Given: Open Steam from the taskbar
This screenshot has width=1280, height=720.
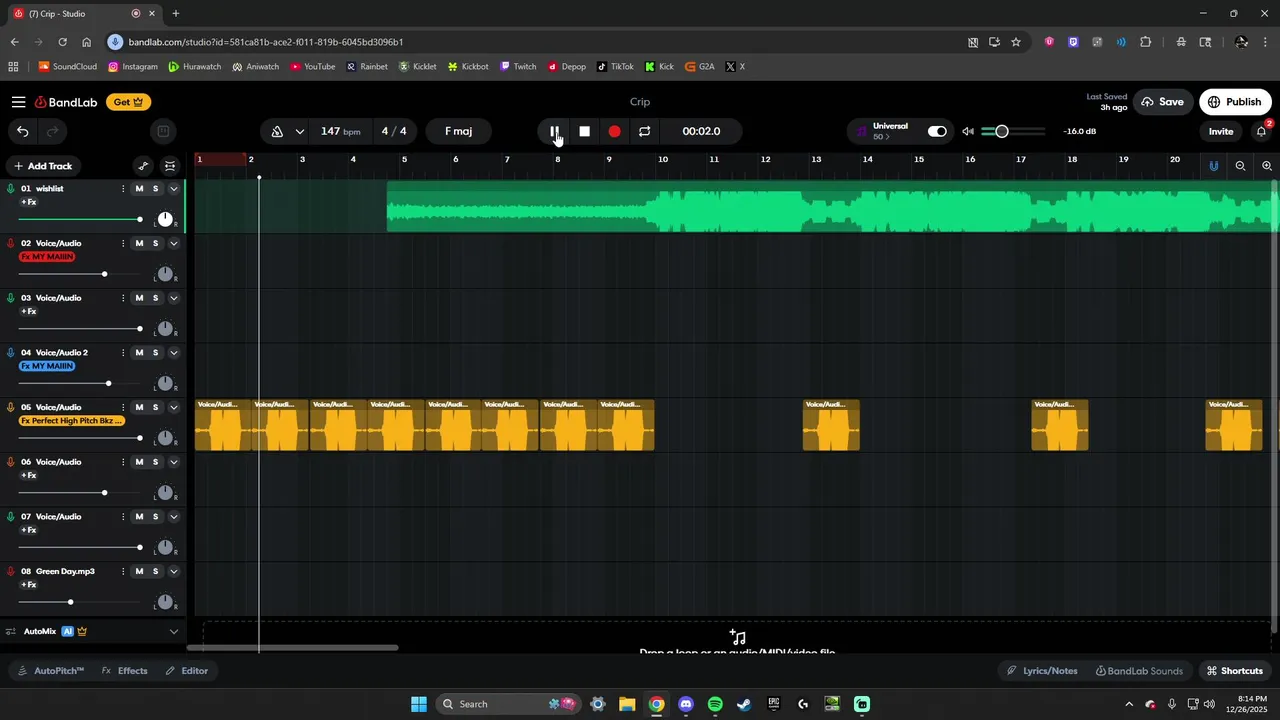Looking at the screenshot, I should [744, 704].
